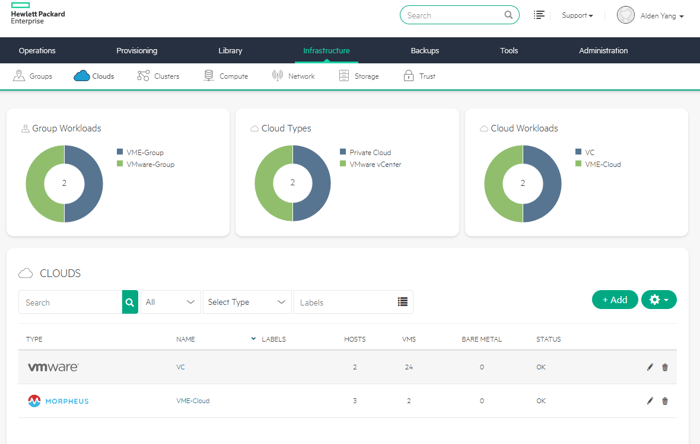Screen dimensions: 700x444
Task: Select the blue Clouds icon
Action: click(x=82, y=76)
